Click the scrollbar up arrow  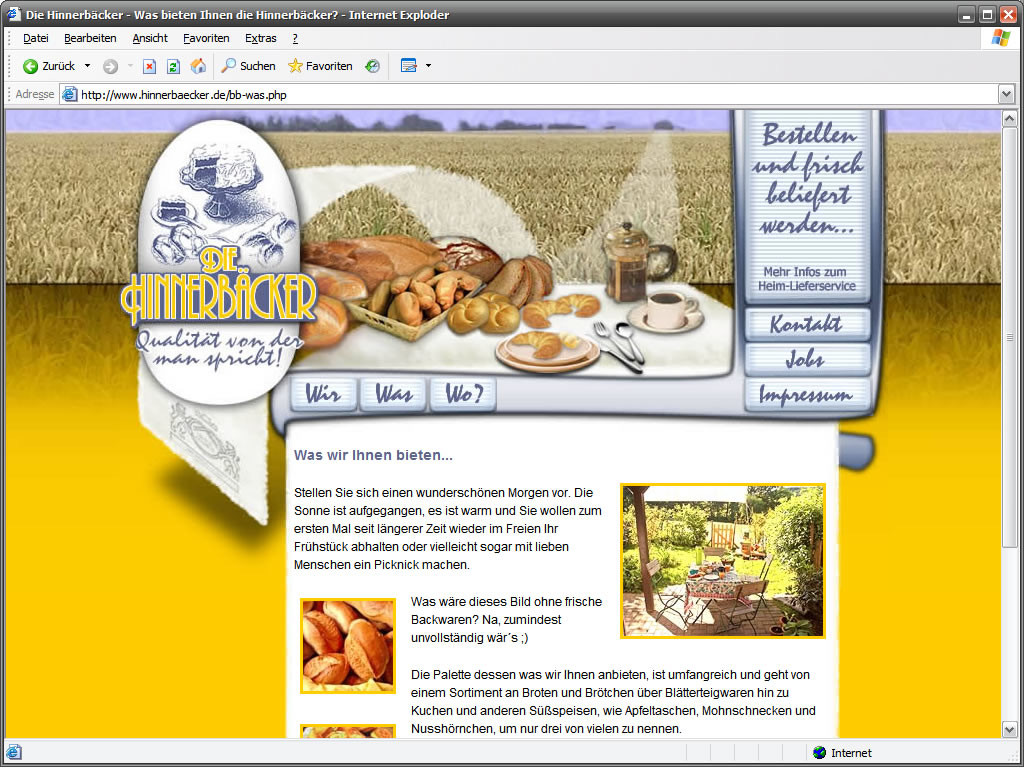pyautogui.click(x=1010, y=119)
